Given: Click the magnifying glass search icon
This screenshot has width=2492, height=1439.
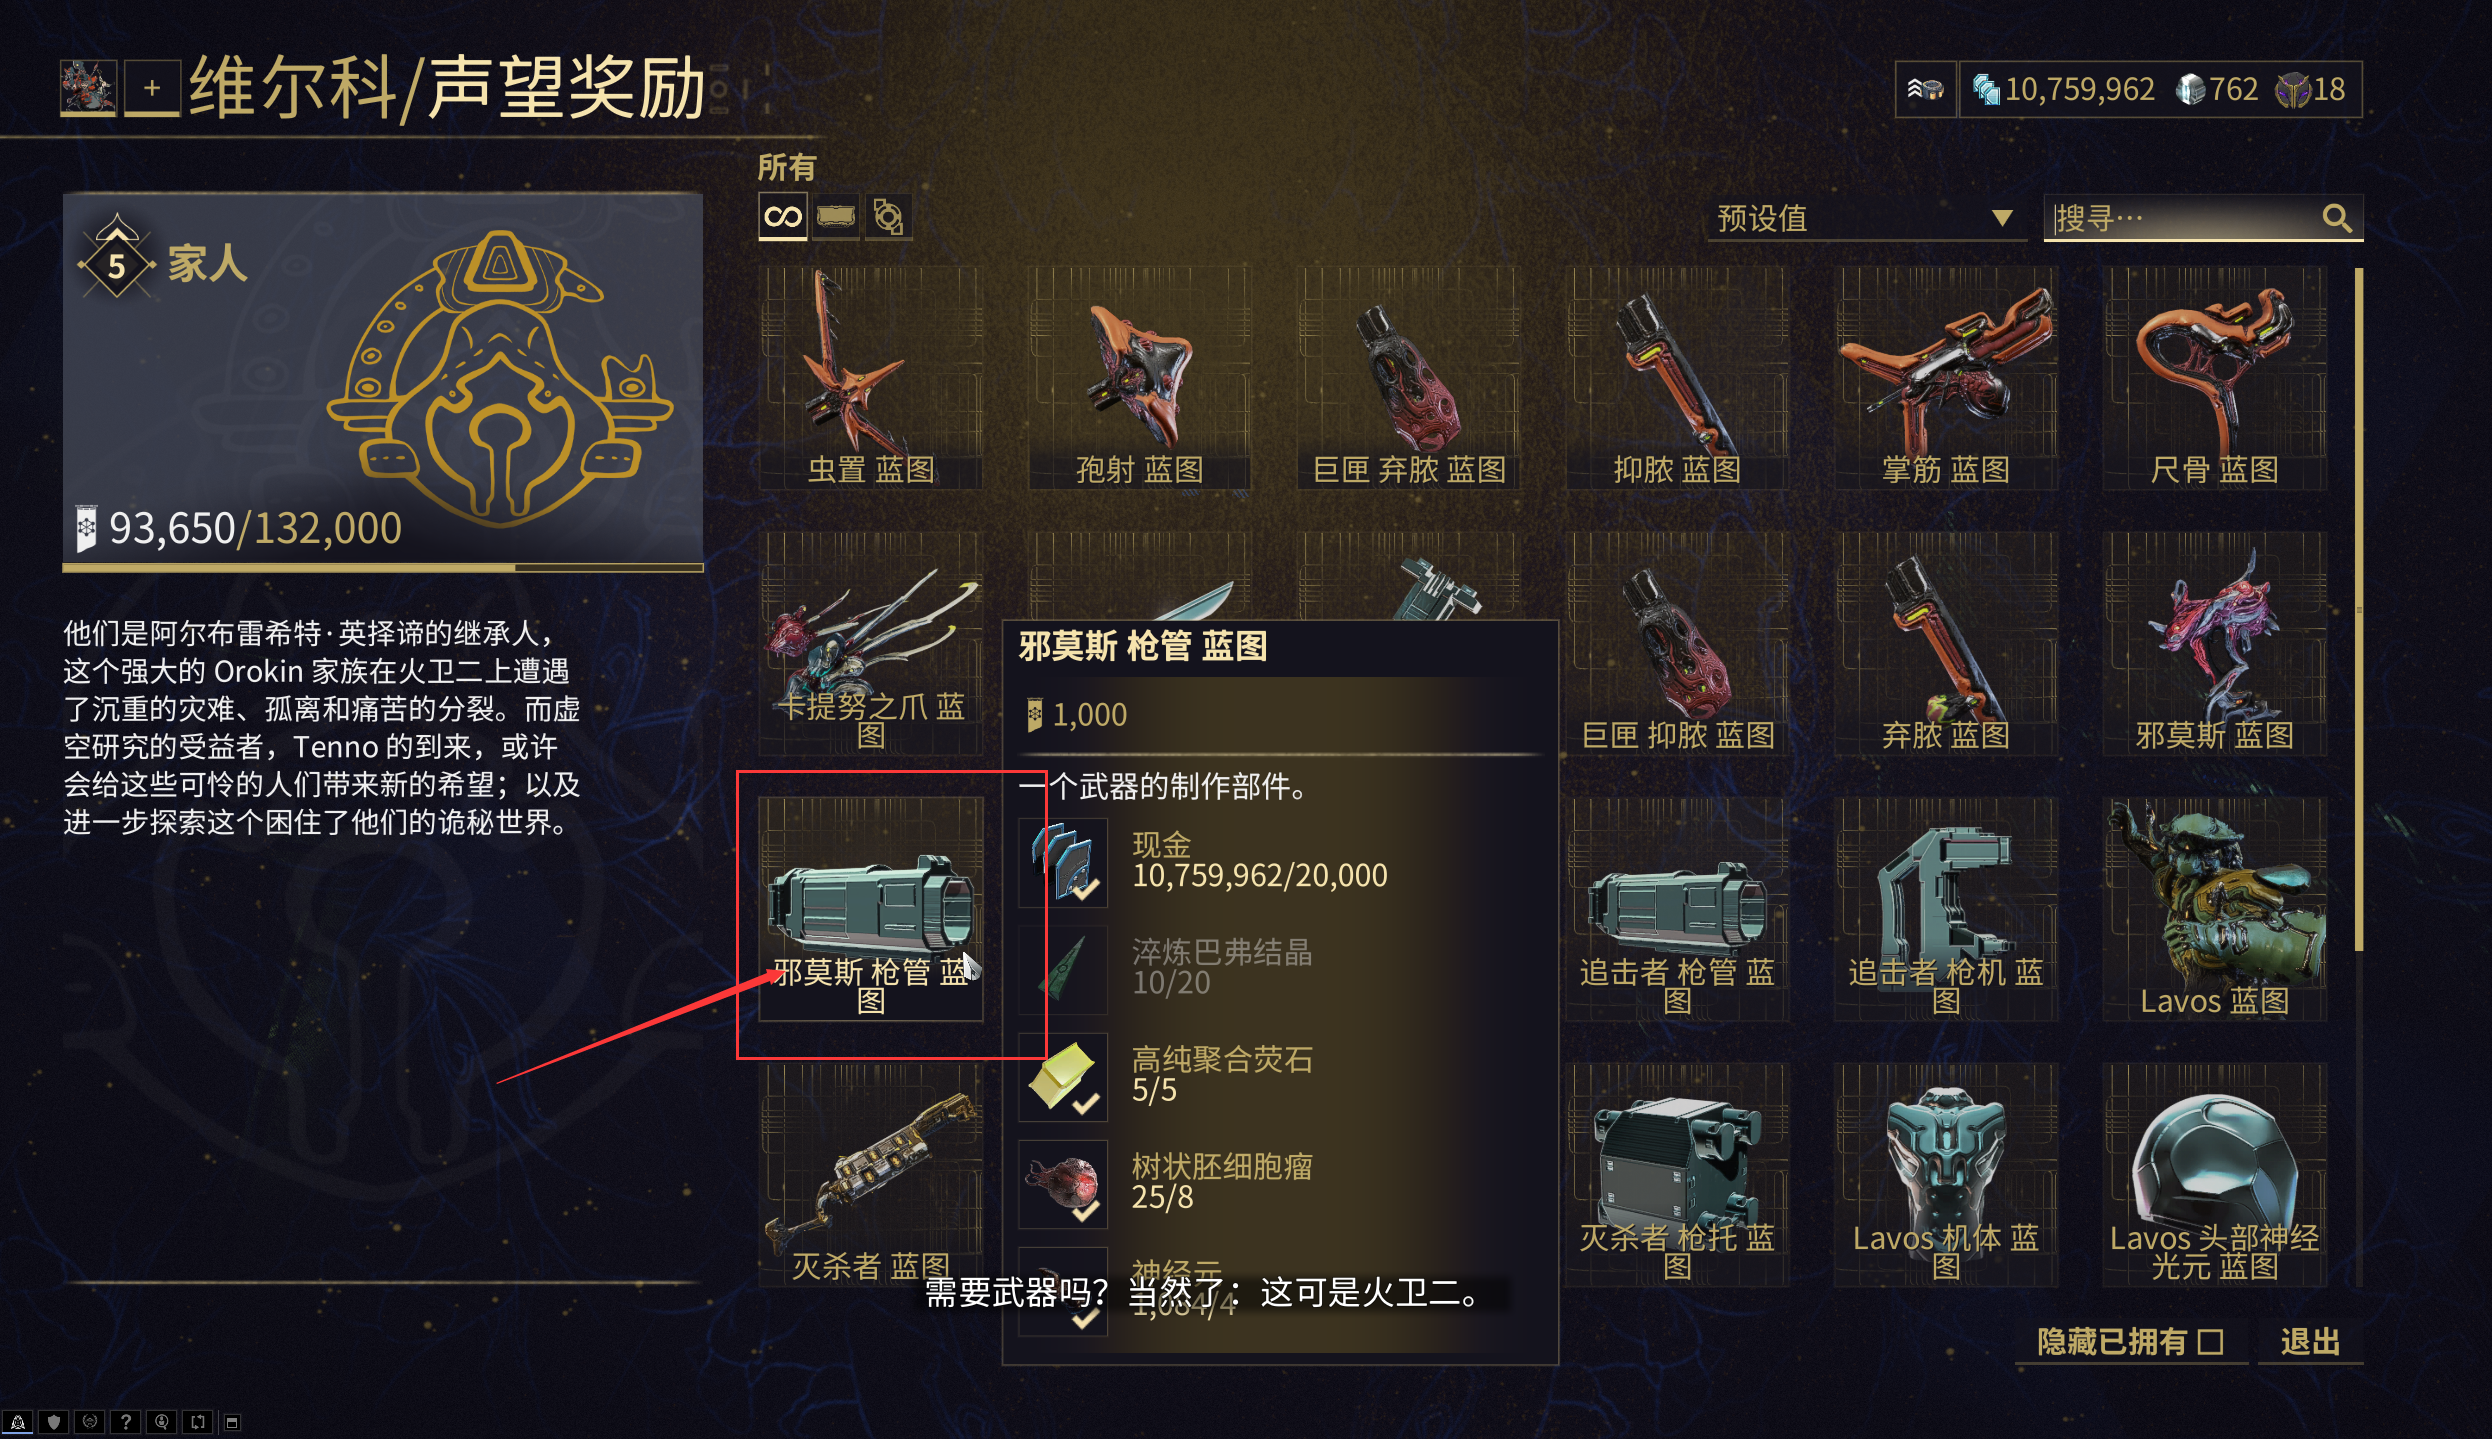Looking at the screenshot, I should coord(2337,218).
